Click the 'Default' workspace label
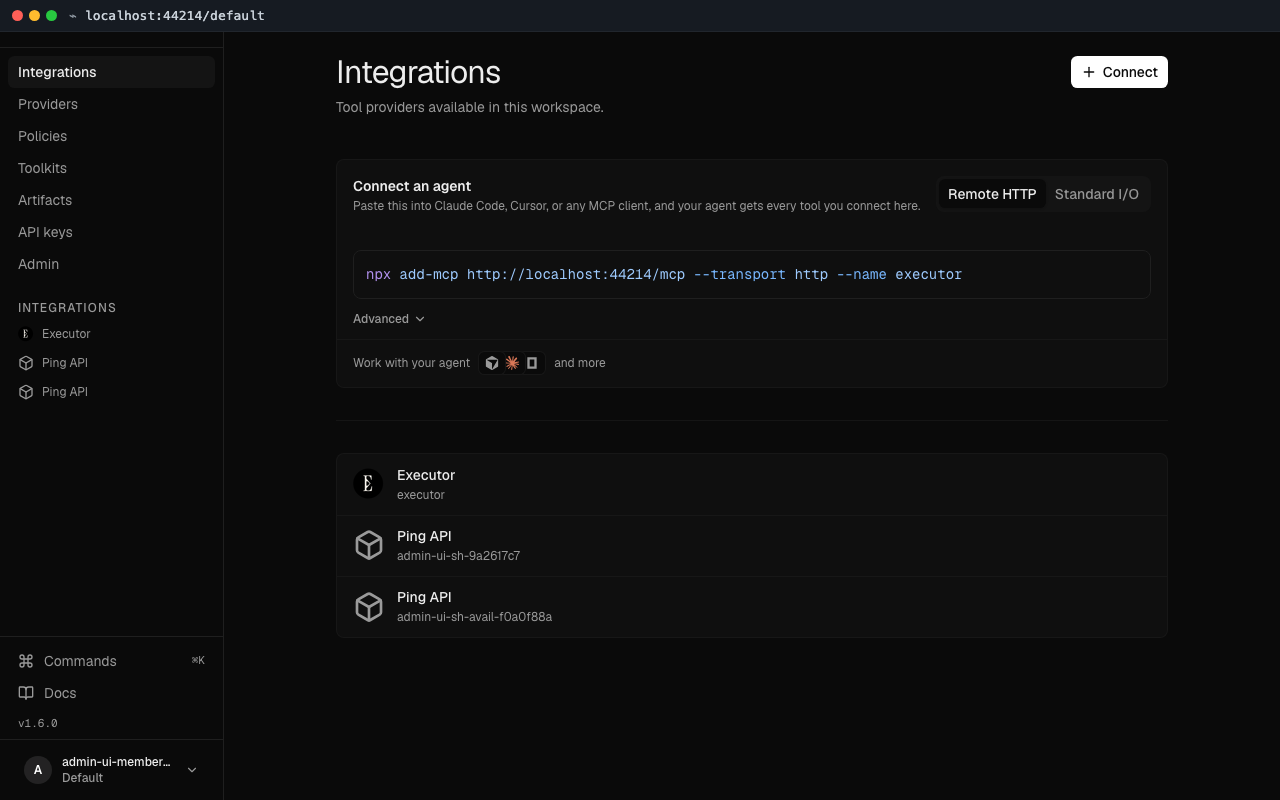Image resolution: width=1280 pixels, height=800 pixels. [82, 778]
